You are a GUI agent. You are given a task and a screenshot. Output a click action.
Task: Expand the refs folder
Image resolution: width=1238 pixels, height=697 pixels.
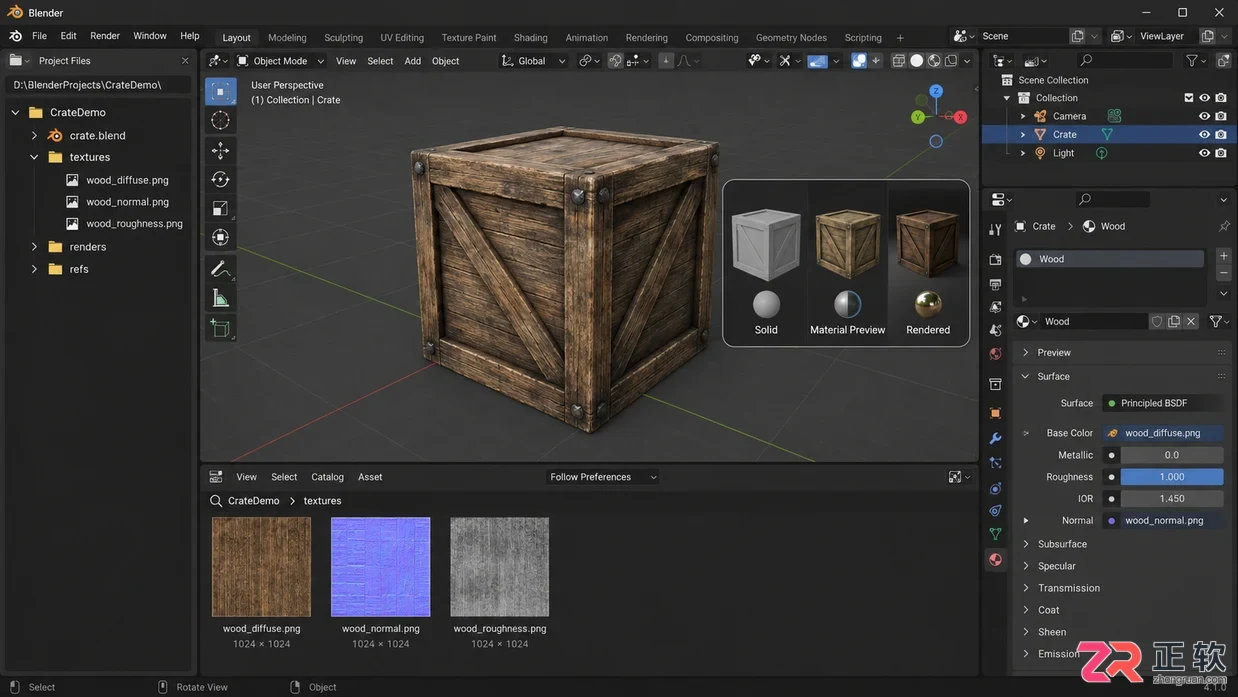click(x=34, y=269)
